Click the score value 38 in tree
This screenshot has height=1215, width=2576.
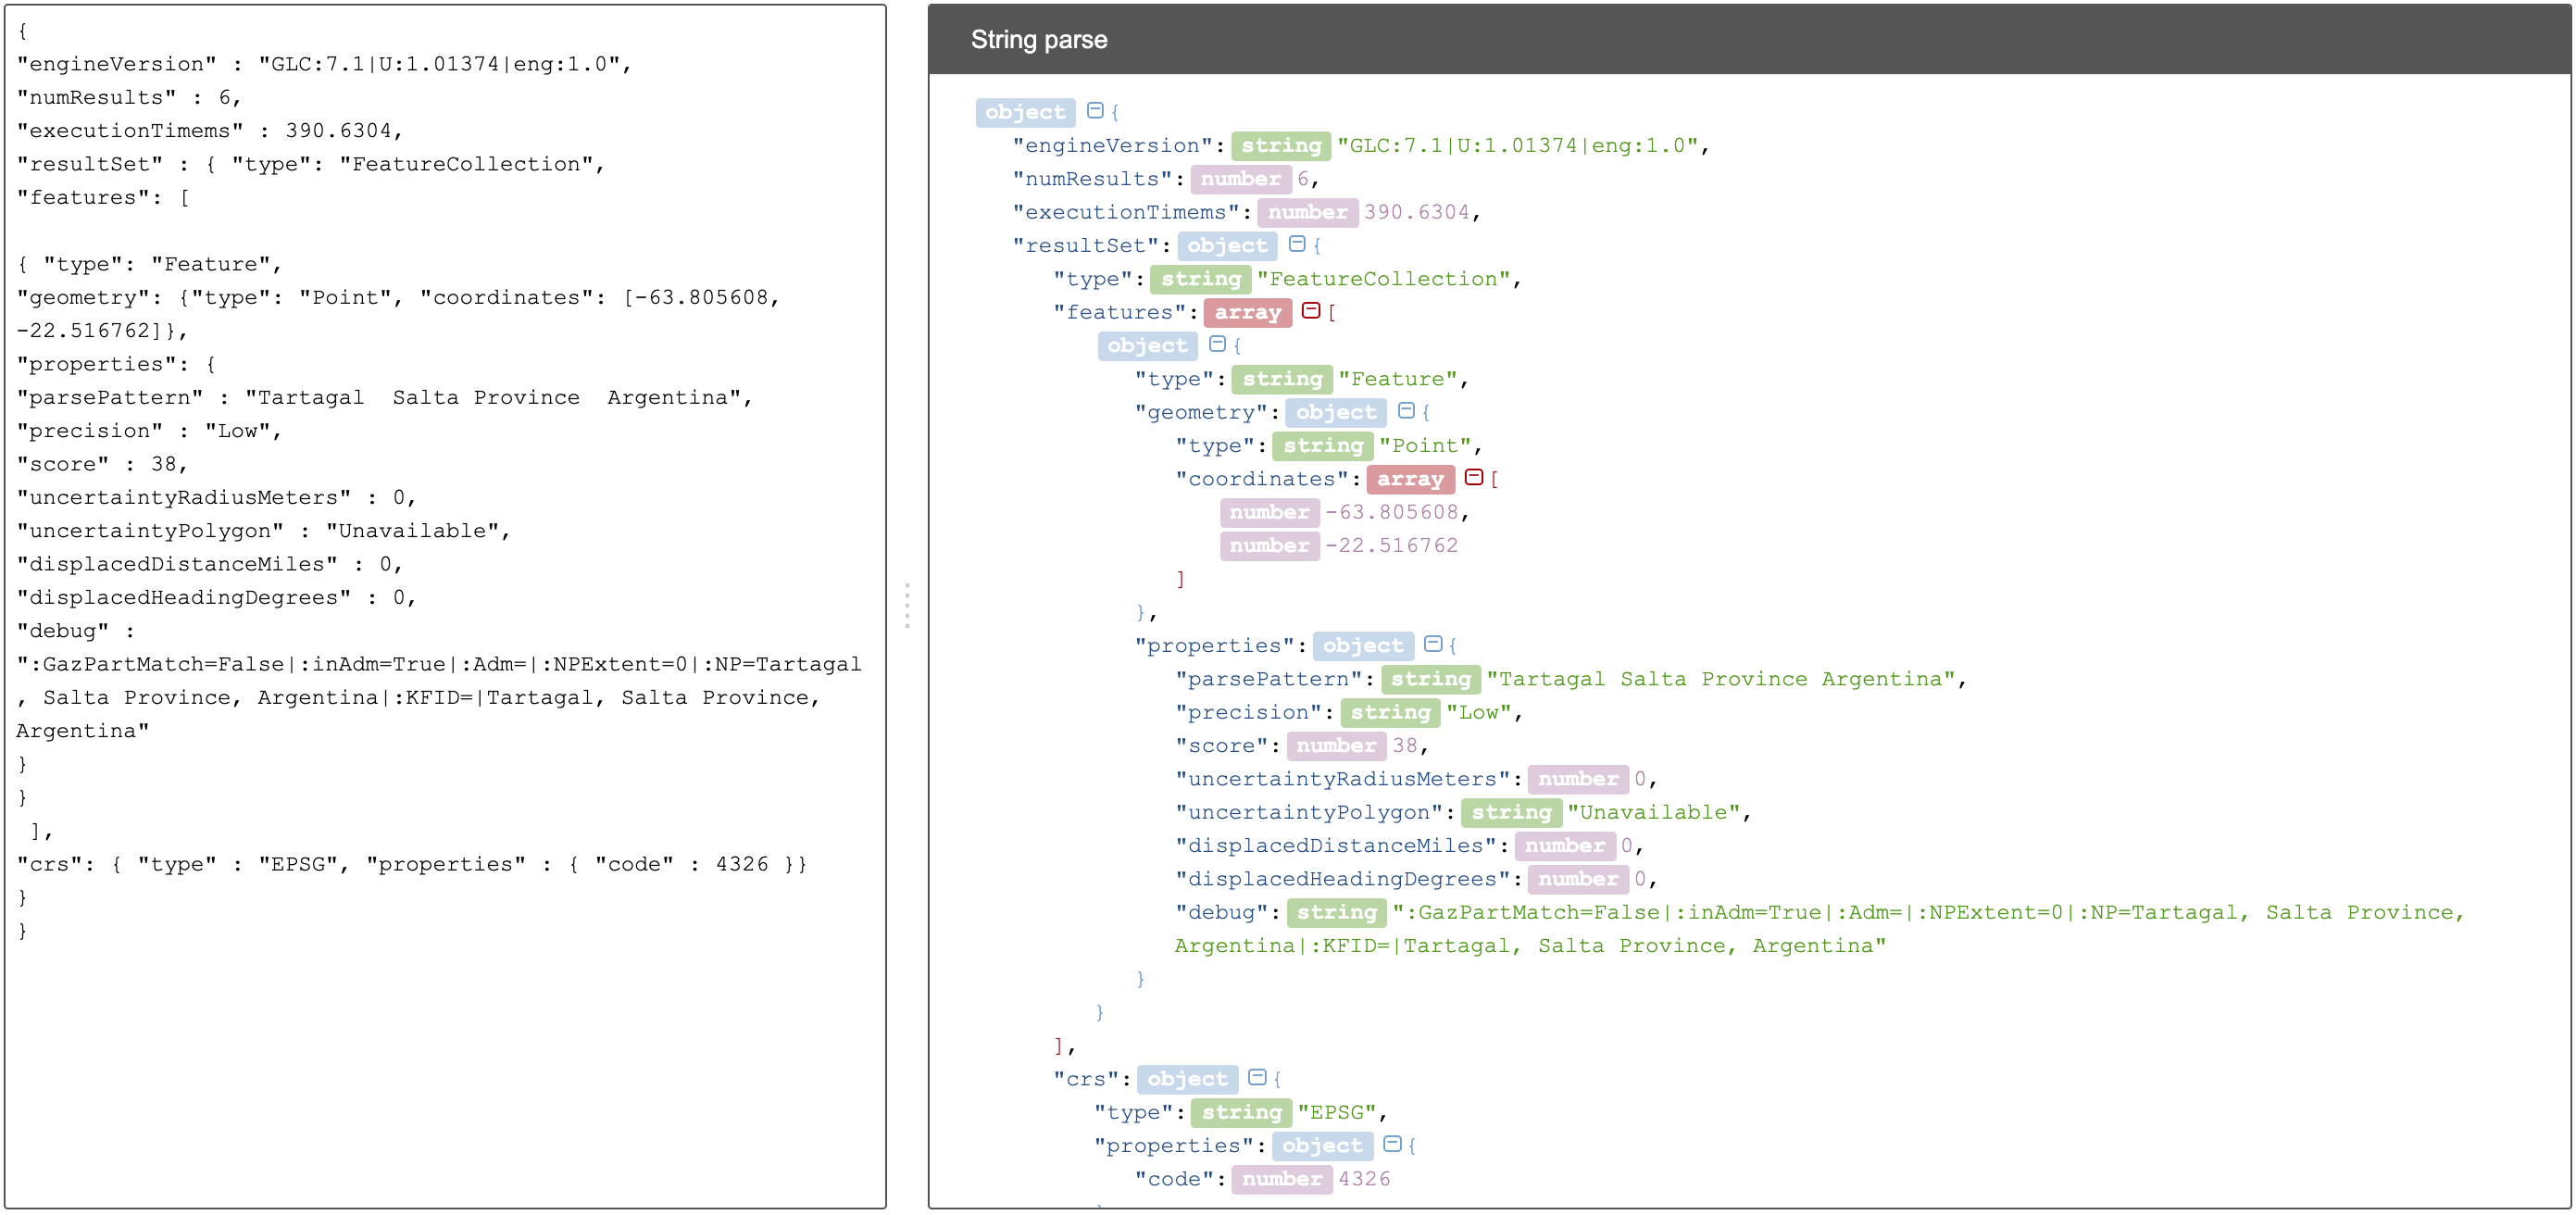tap(1405, 746)
